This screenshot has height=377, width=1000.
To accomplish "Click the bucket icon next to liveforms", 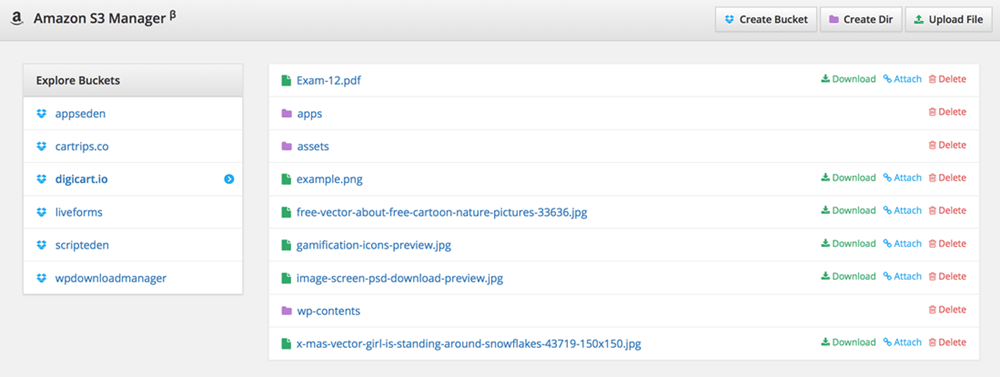I will [41, 212].
